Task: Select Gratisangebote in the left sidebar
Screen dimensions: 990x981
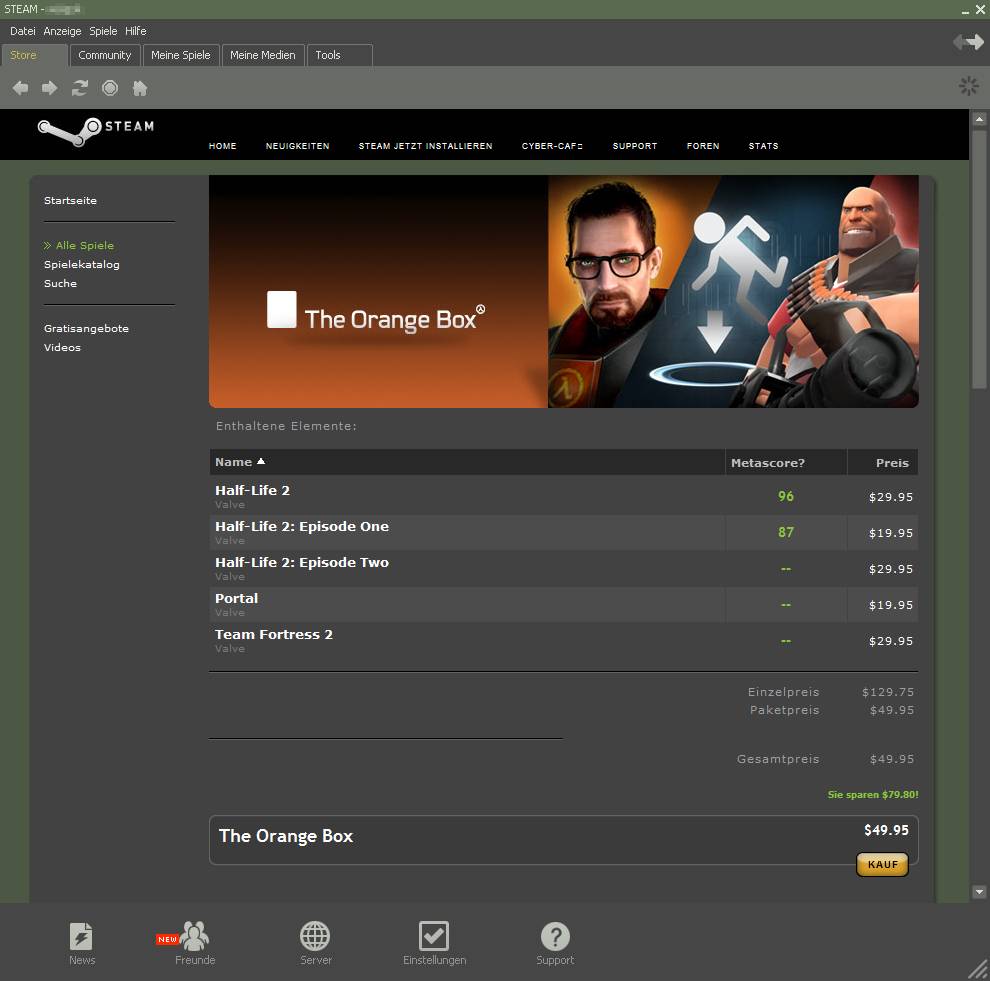Action: tap(86, 328)
